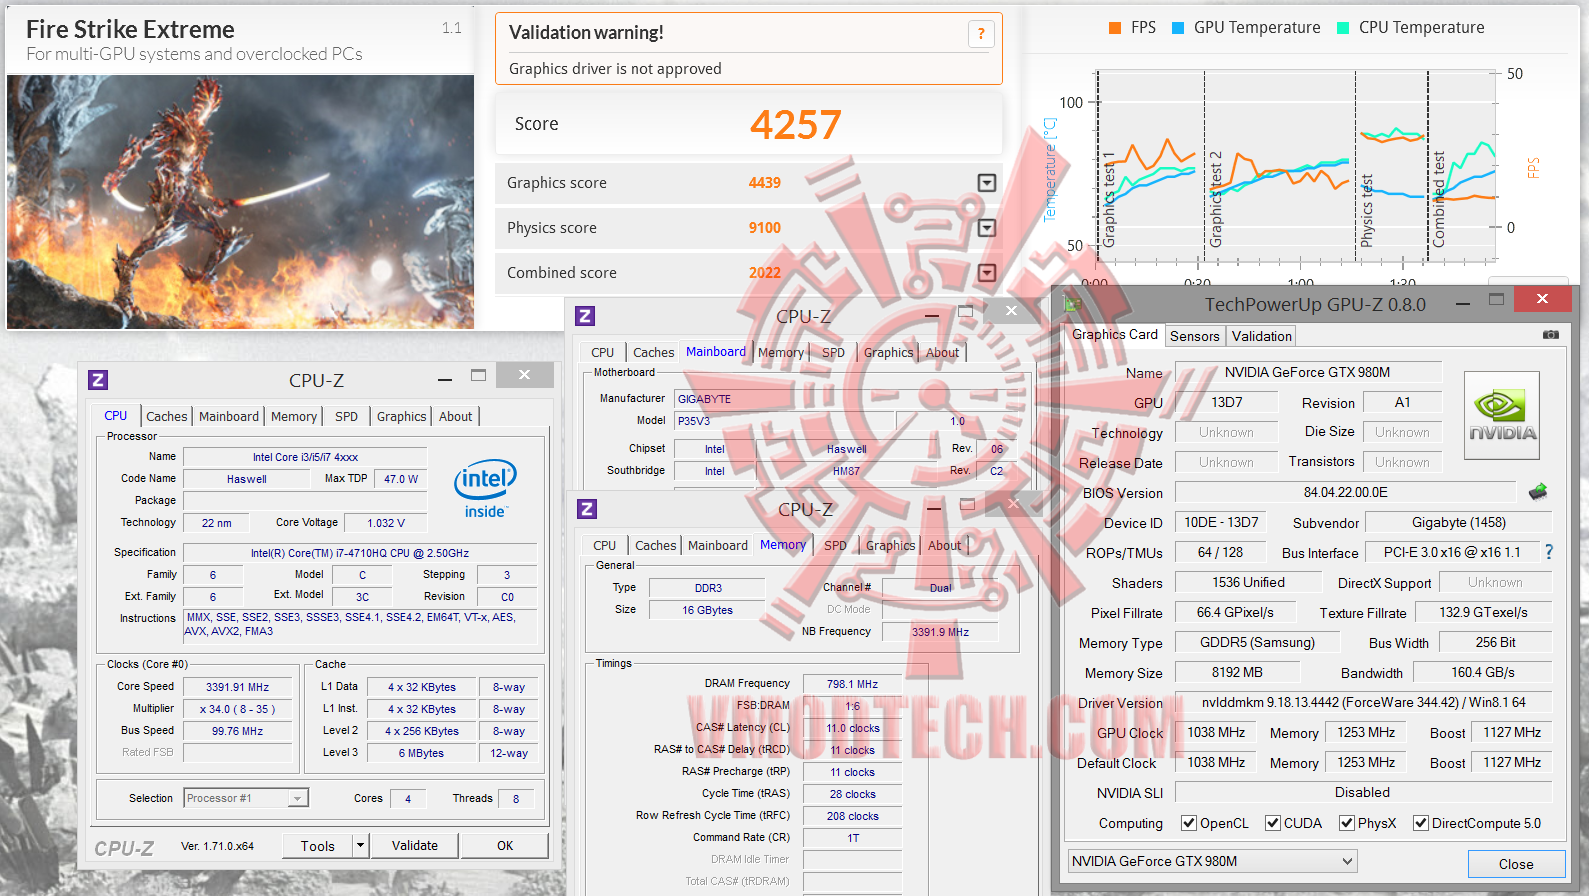Click the NVIDIA logo in GPU-Z
1589x896 pixels.
coord(1502,416)
